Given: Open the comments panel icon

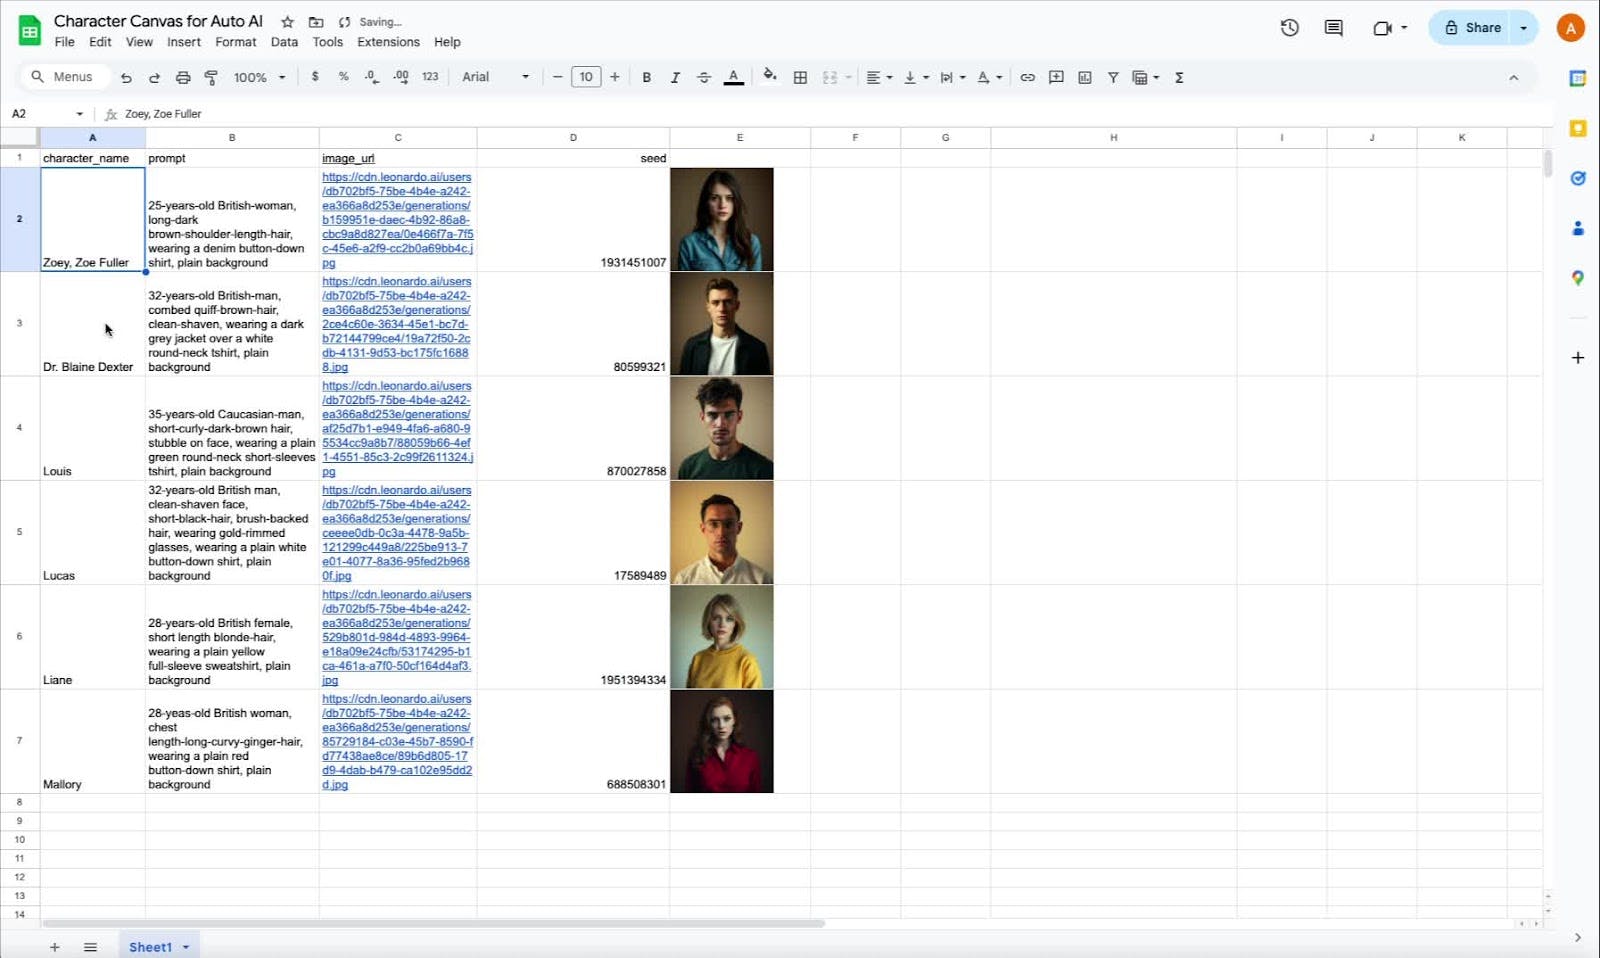Looking at the screenshot, I should coord(1333,28).
